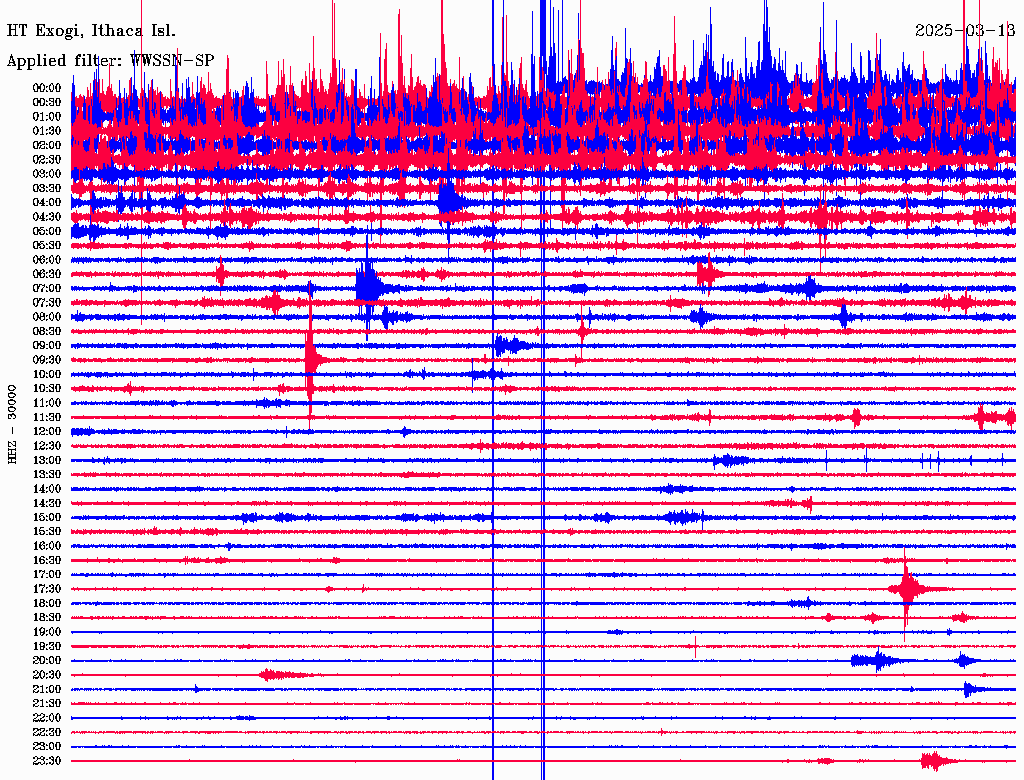Click the large red event on 17:30 trace
The image size is (1024, 780).
coord(906,589)
